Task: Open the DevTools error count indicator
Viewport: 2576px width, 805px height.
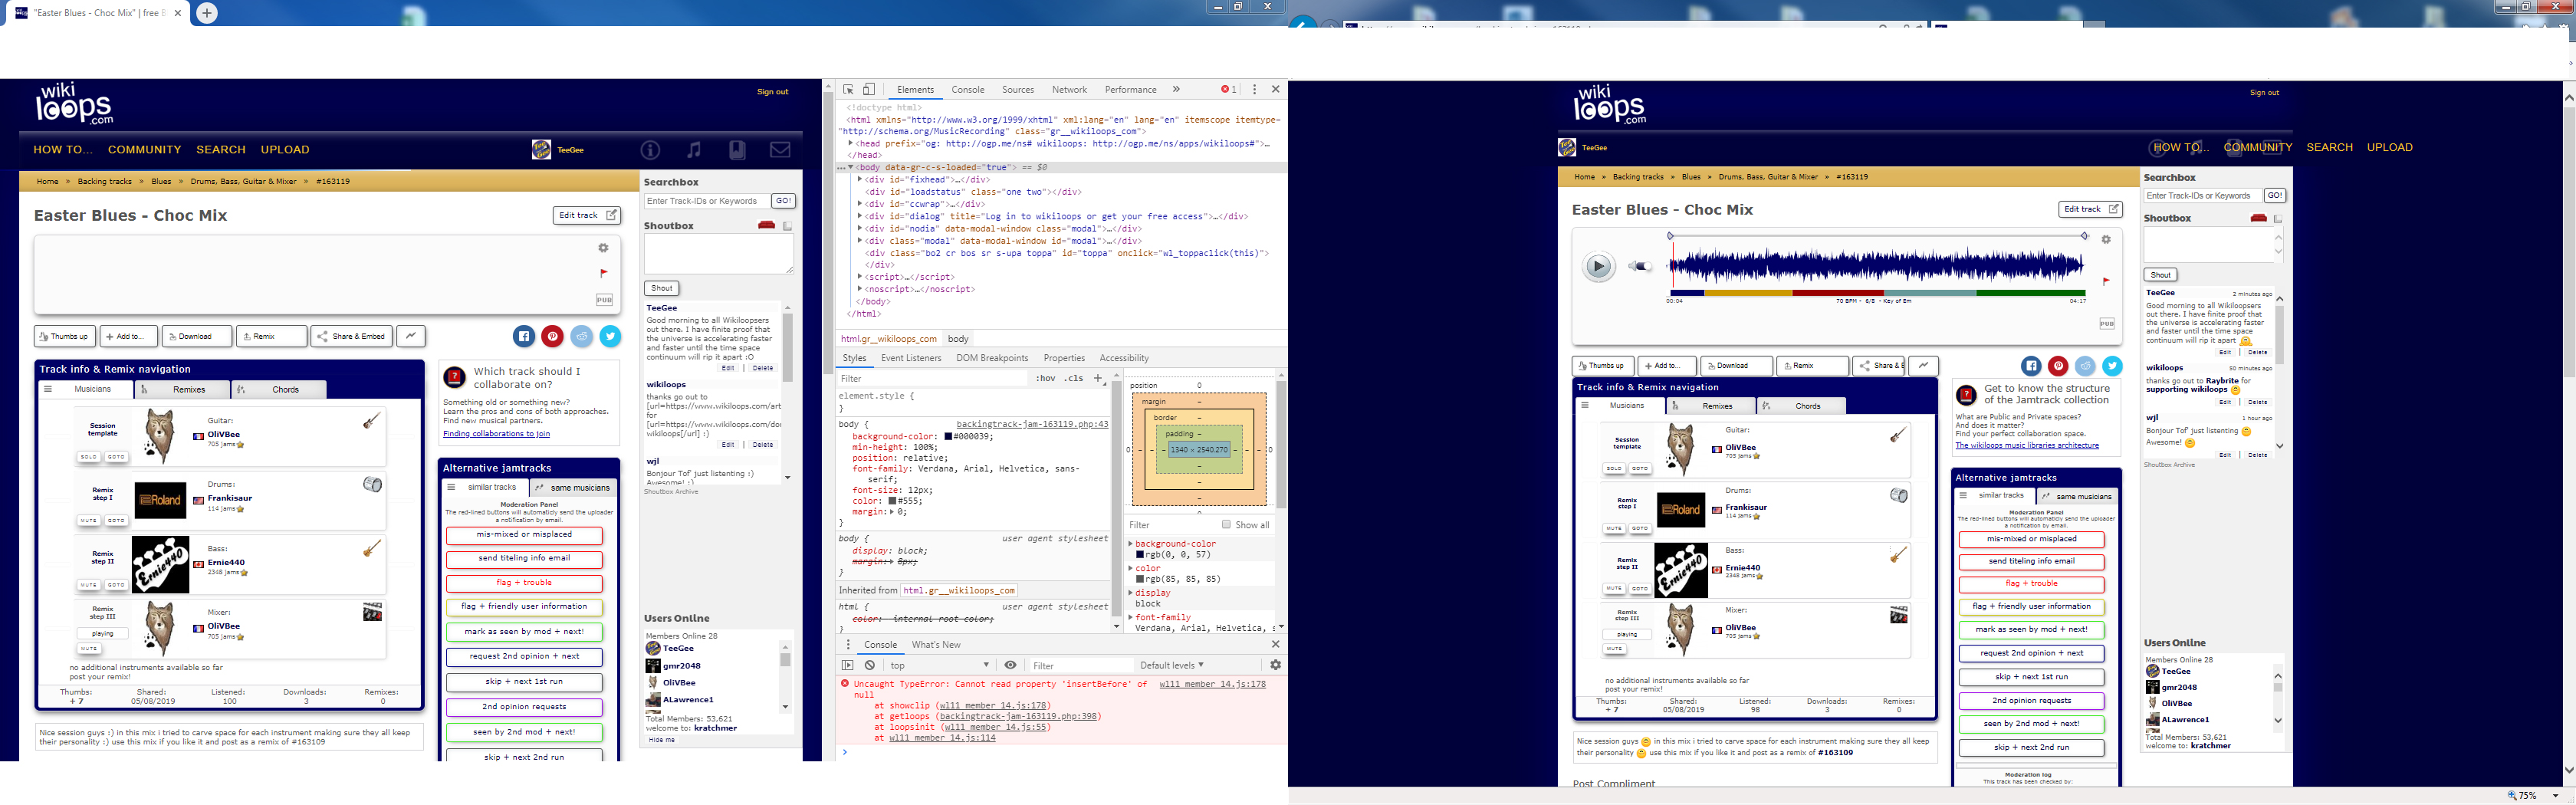Action: tap(1228, 89)
